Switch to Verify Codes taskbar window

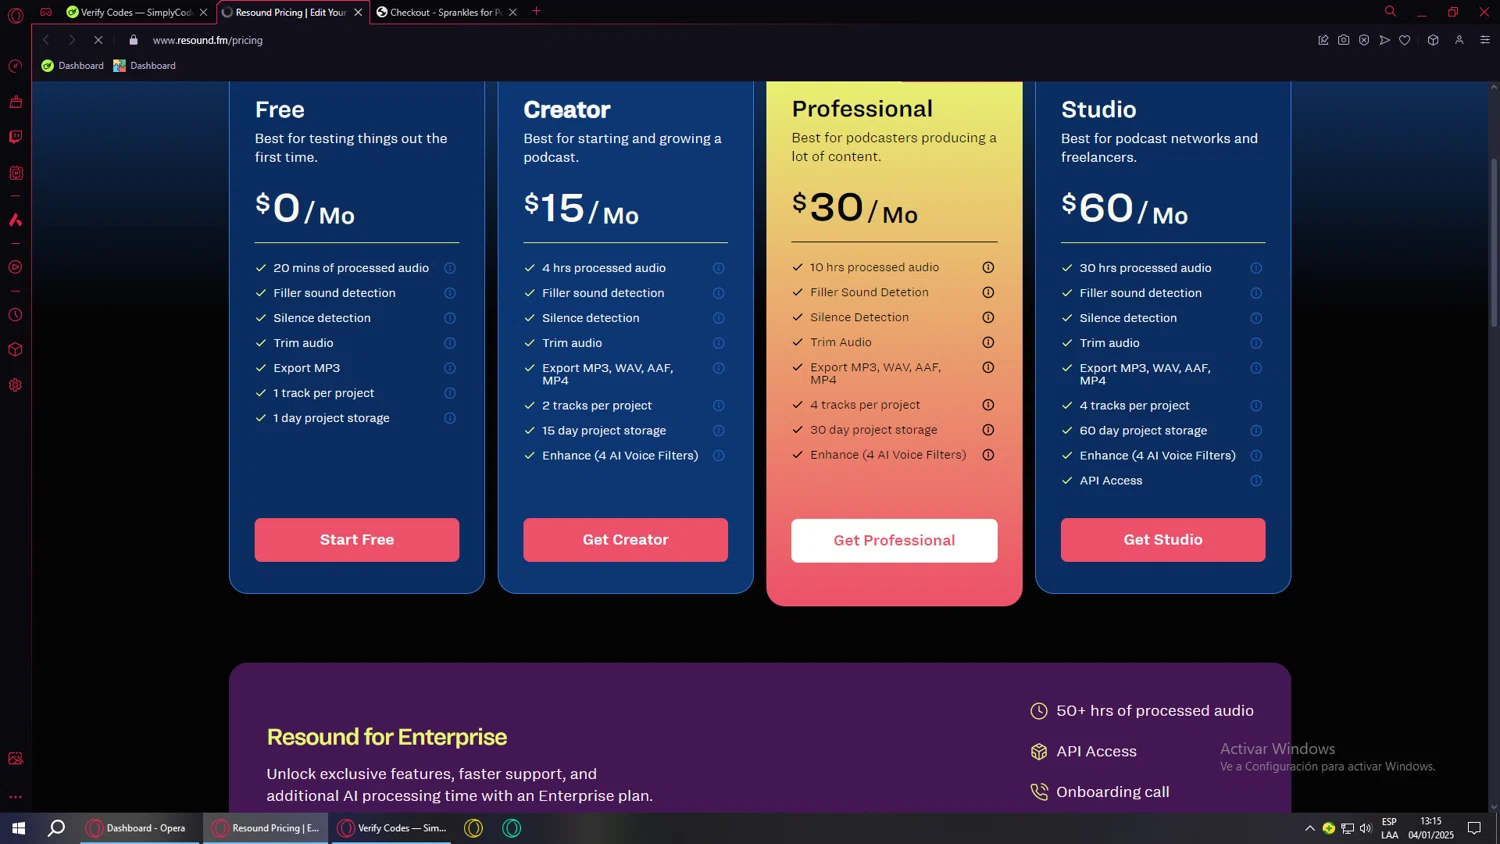pyautogui.click(x=393, y=828)
